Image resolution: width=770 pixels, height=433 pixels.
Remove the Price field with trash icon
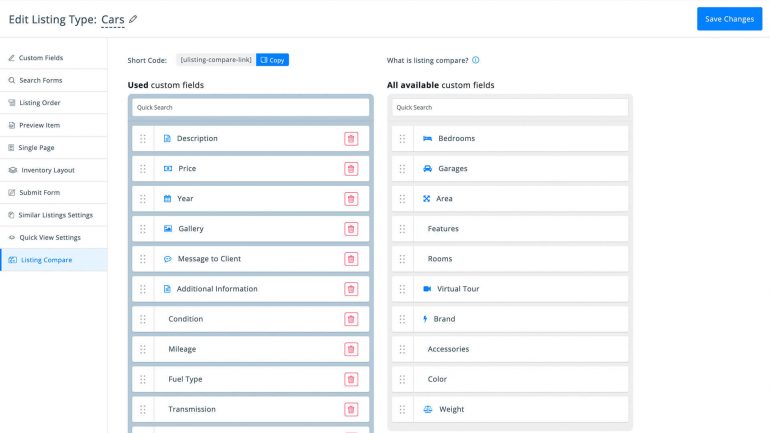click(351, 169)
